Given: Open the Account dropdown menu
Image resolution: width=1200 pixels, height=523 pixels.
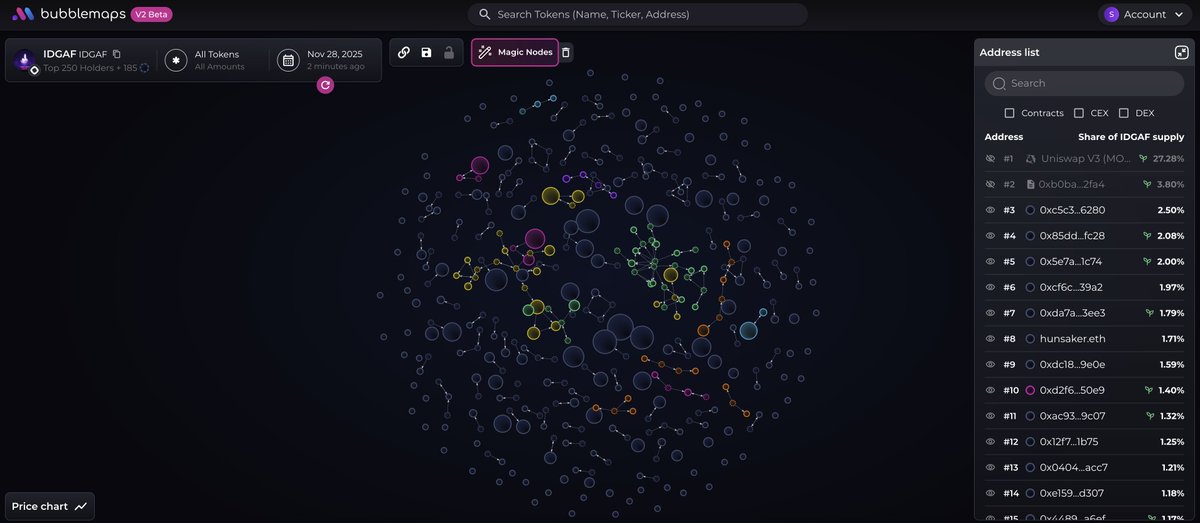Looking at the screenshot, I should coord(1145,14).
